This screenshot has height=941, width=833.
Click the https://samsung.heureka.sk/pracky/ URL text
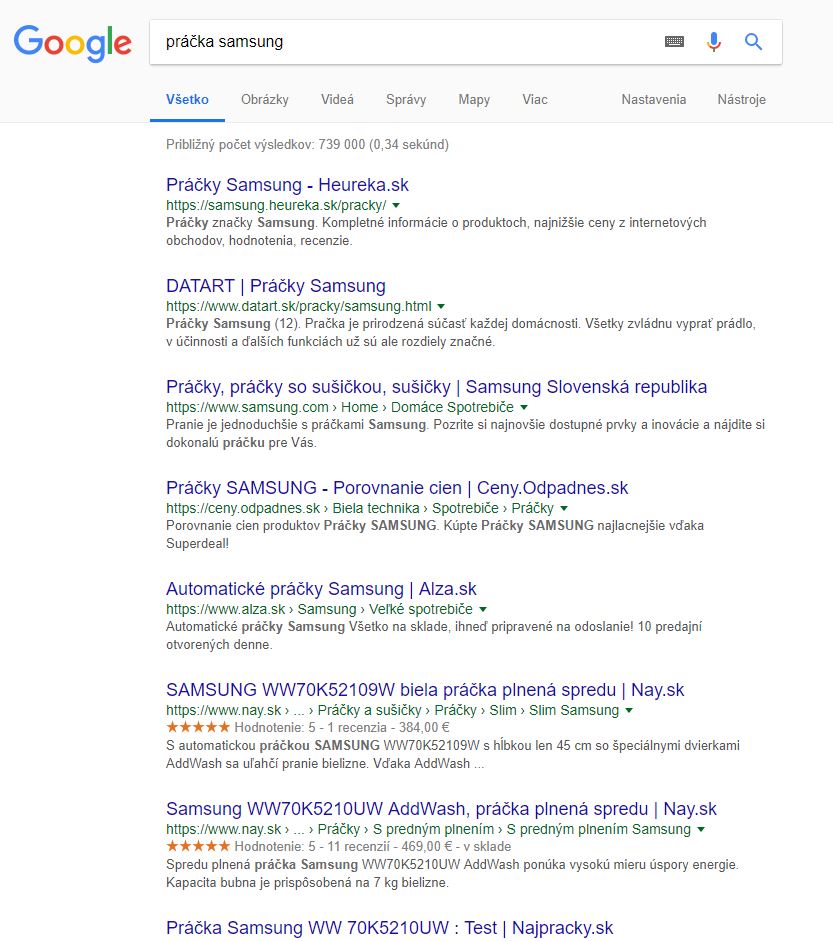pos(276,205)
